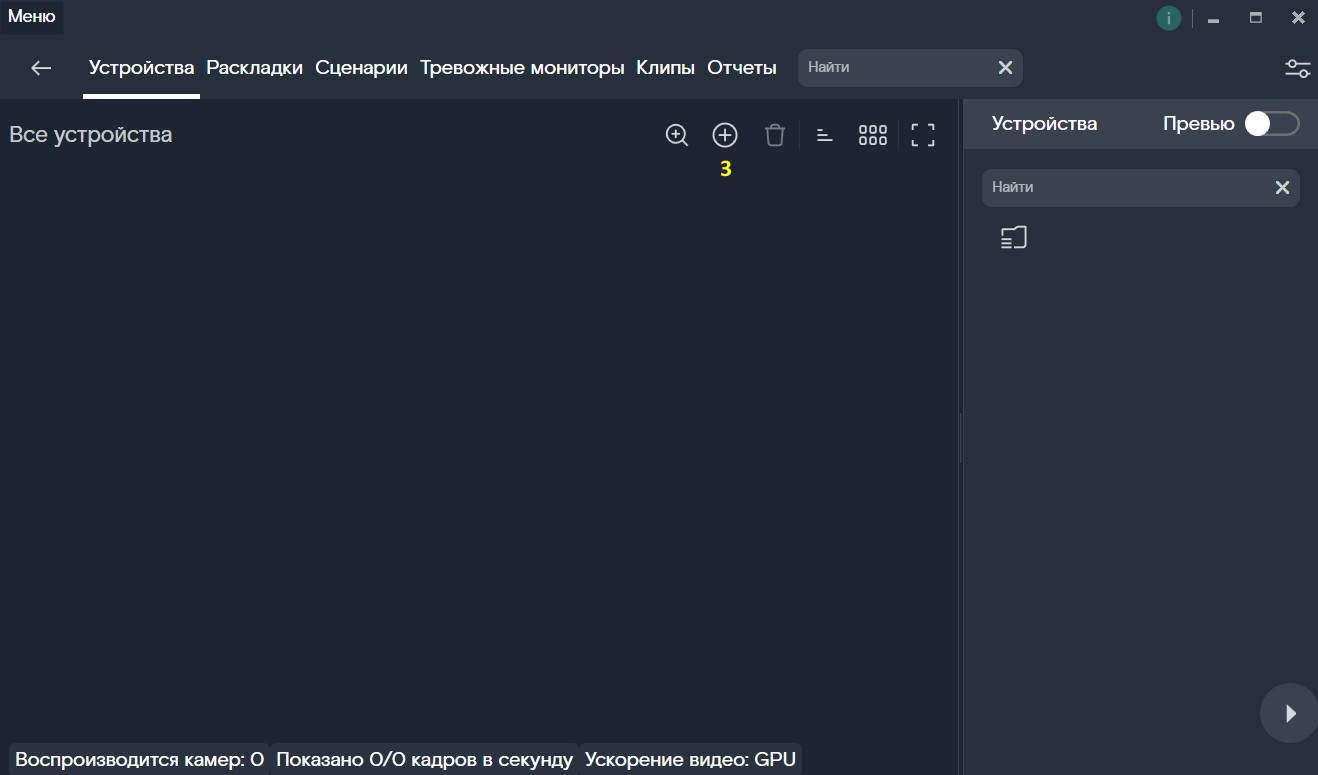Toggle the Превью switch
The height and width of the screenshot is (775, 1318).
coord(1272,124)
